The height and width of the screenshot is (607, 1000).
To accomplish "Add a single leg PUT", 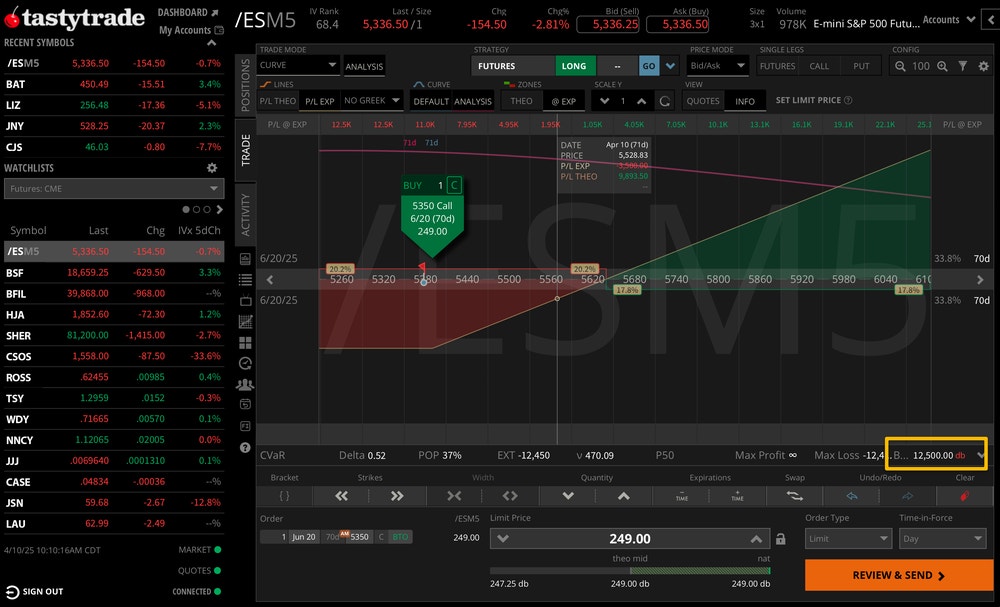I will click(x=861, y=66).
